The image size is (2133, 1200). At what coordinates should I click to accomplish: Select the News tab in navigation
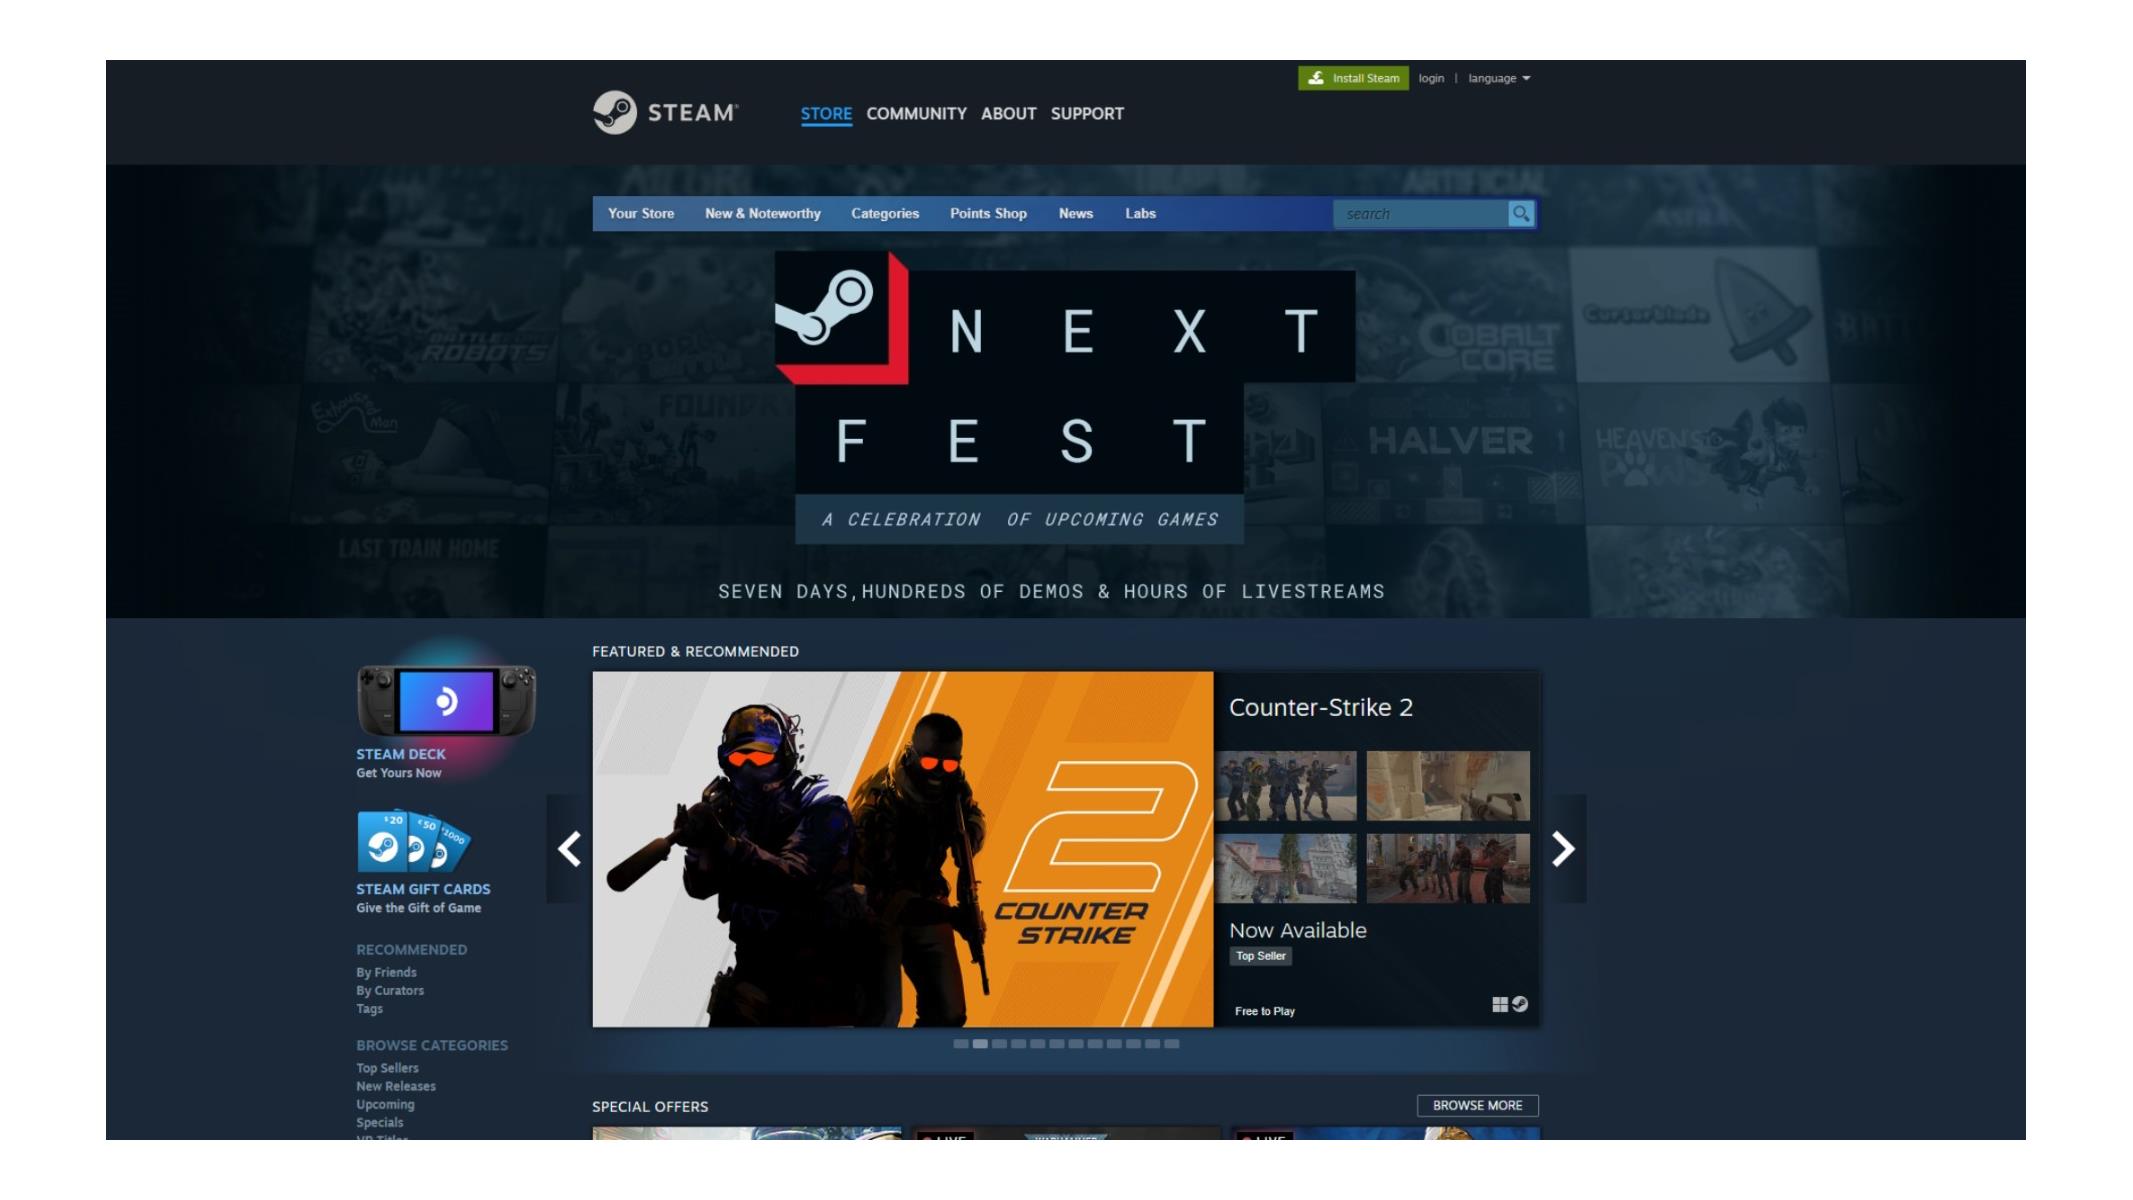(1077, 212)
